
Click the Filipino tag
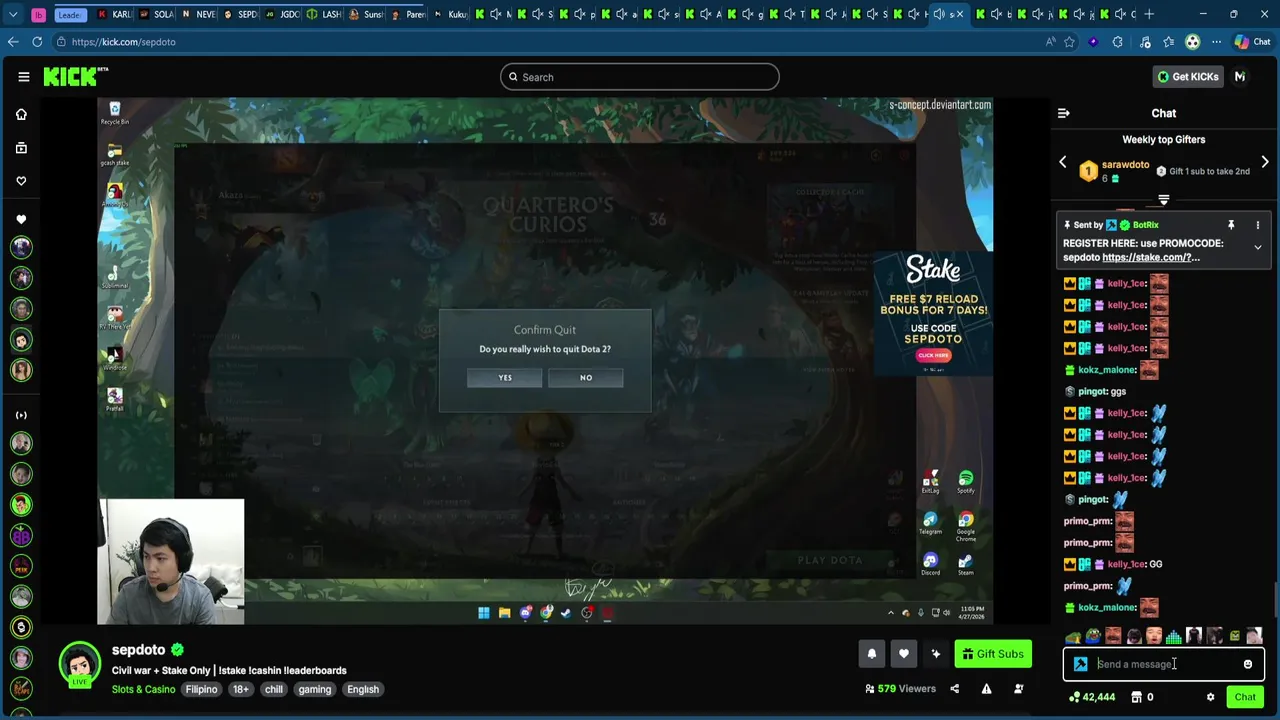click(201, 689)
